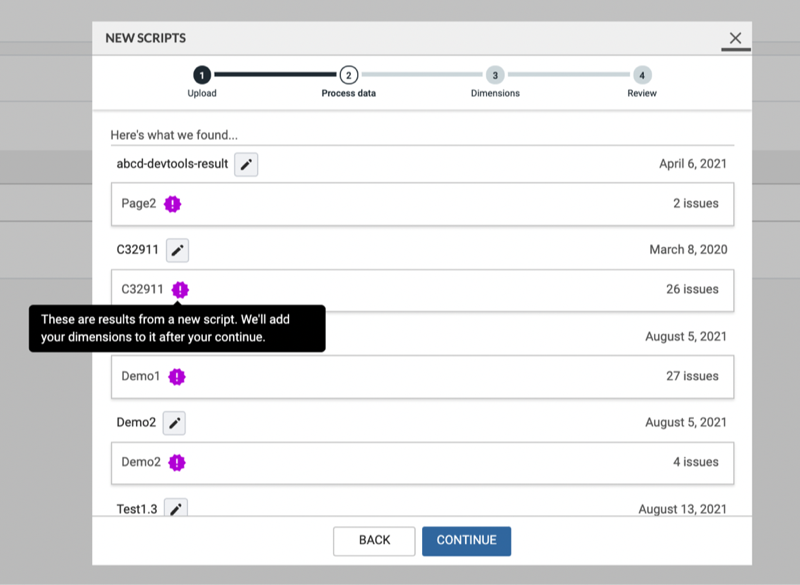Select the Demo1 warning badge
The image size is (800, 585).
click(x=177, y=376)
